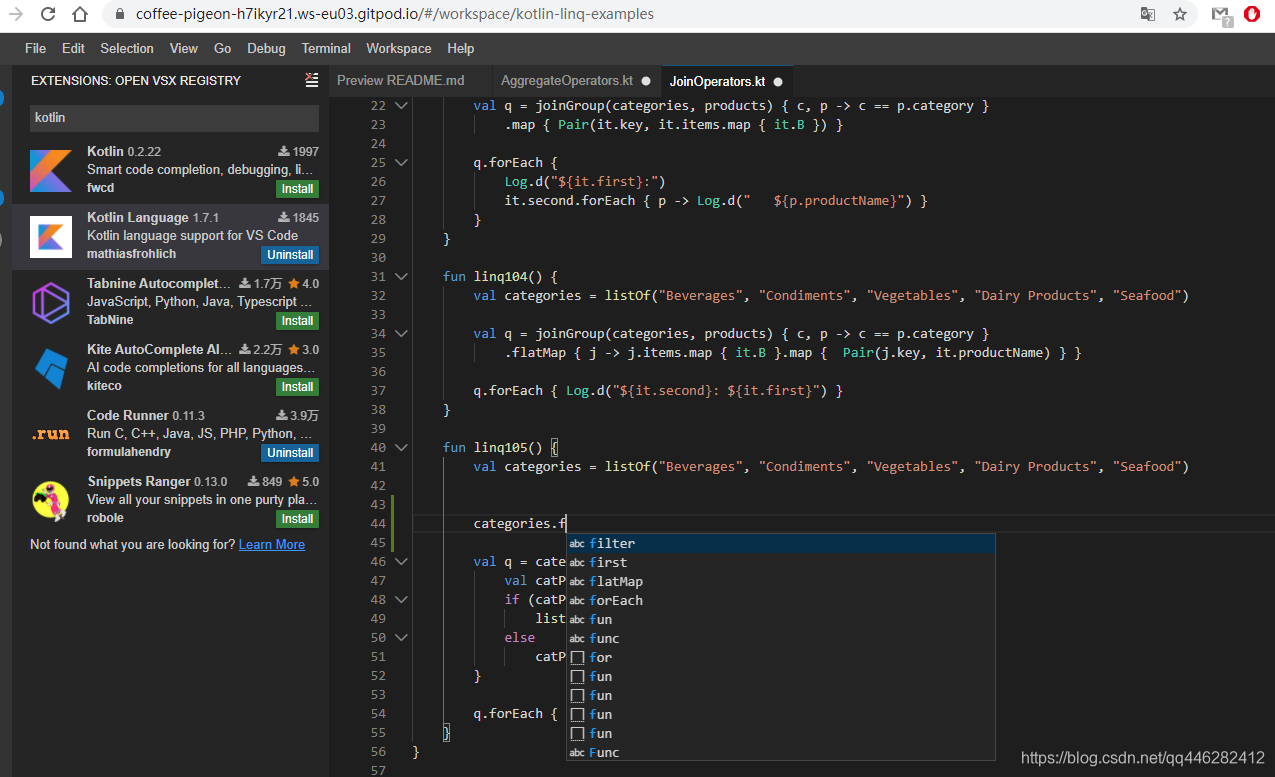
Task: Open the Selection menu
Action: pyautogui.click(x=127, y=48)
